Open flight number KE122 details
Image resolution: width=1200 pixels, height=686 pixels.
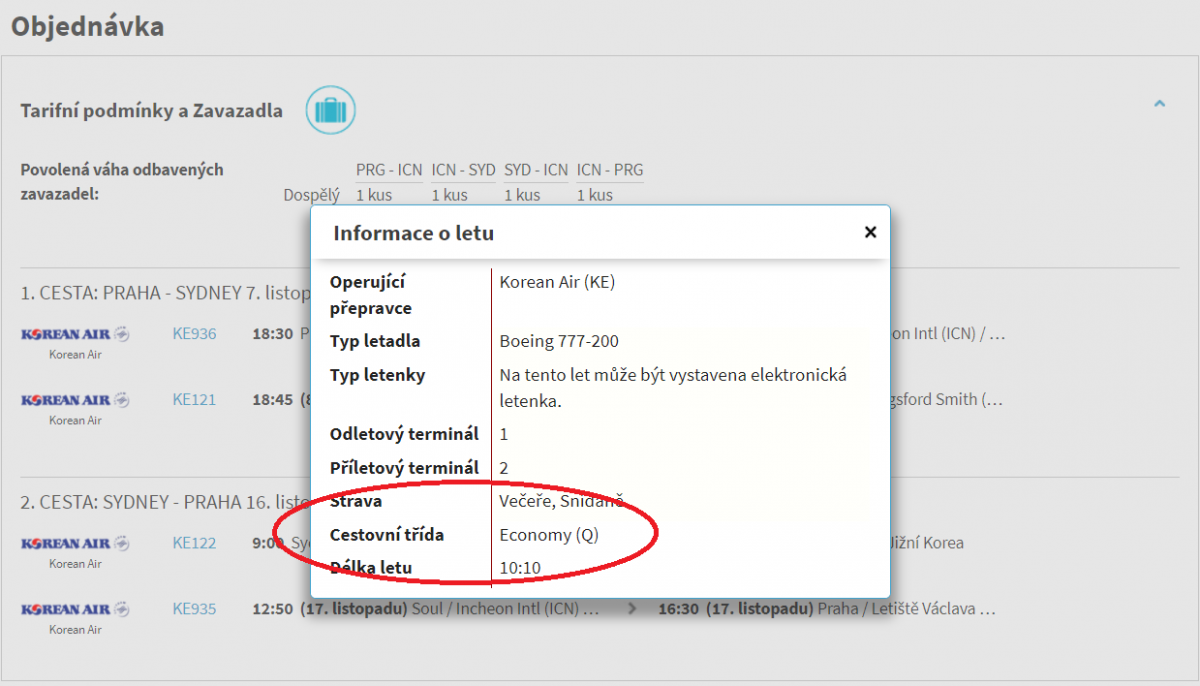pos(194,543)
